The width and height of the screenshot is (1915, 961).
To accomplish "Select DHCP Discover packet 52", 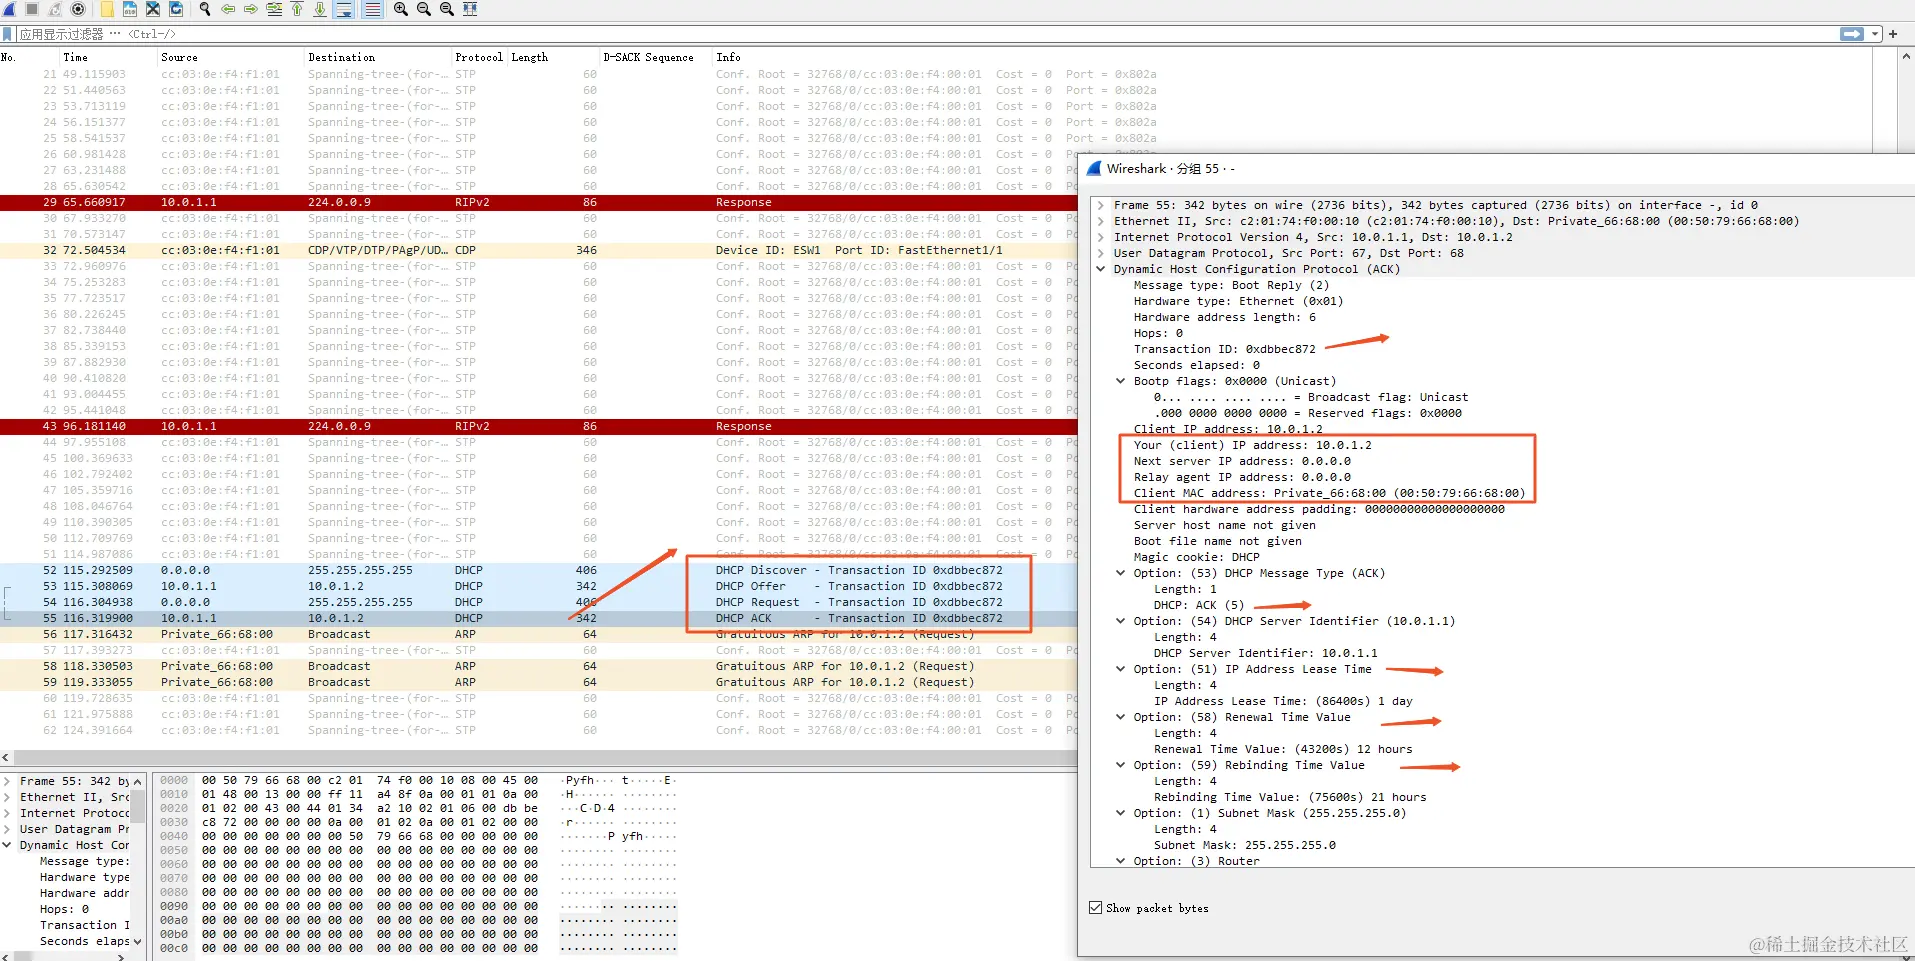I will point(538,570).
